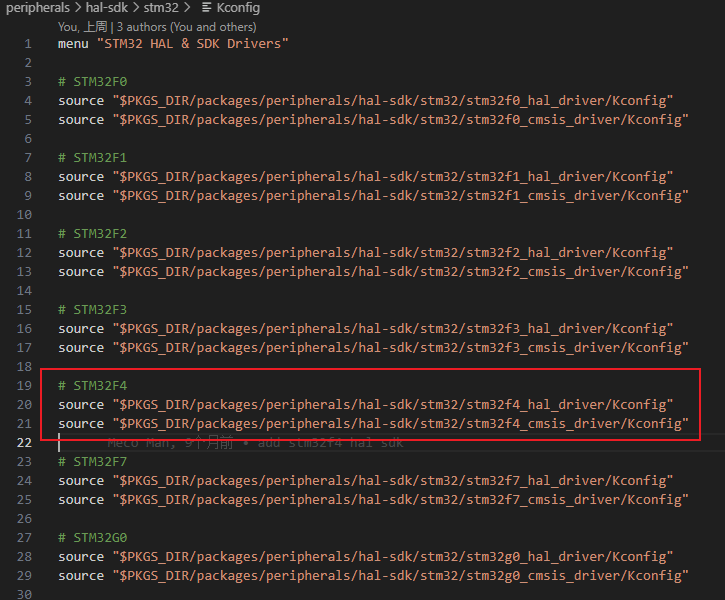Click the '# STM32F0' comment line
The image size is (725, 600).
(x=92, y=82)
